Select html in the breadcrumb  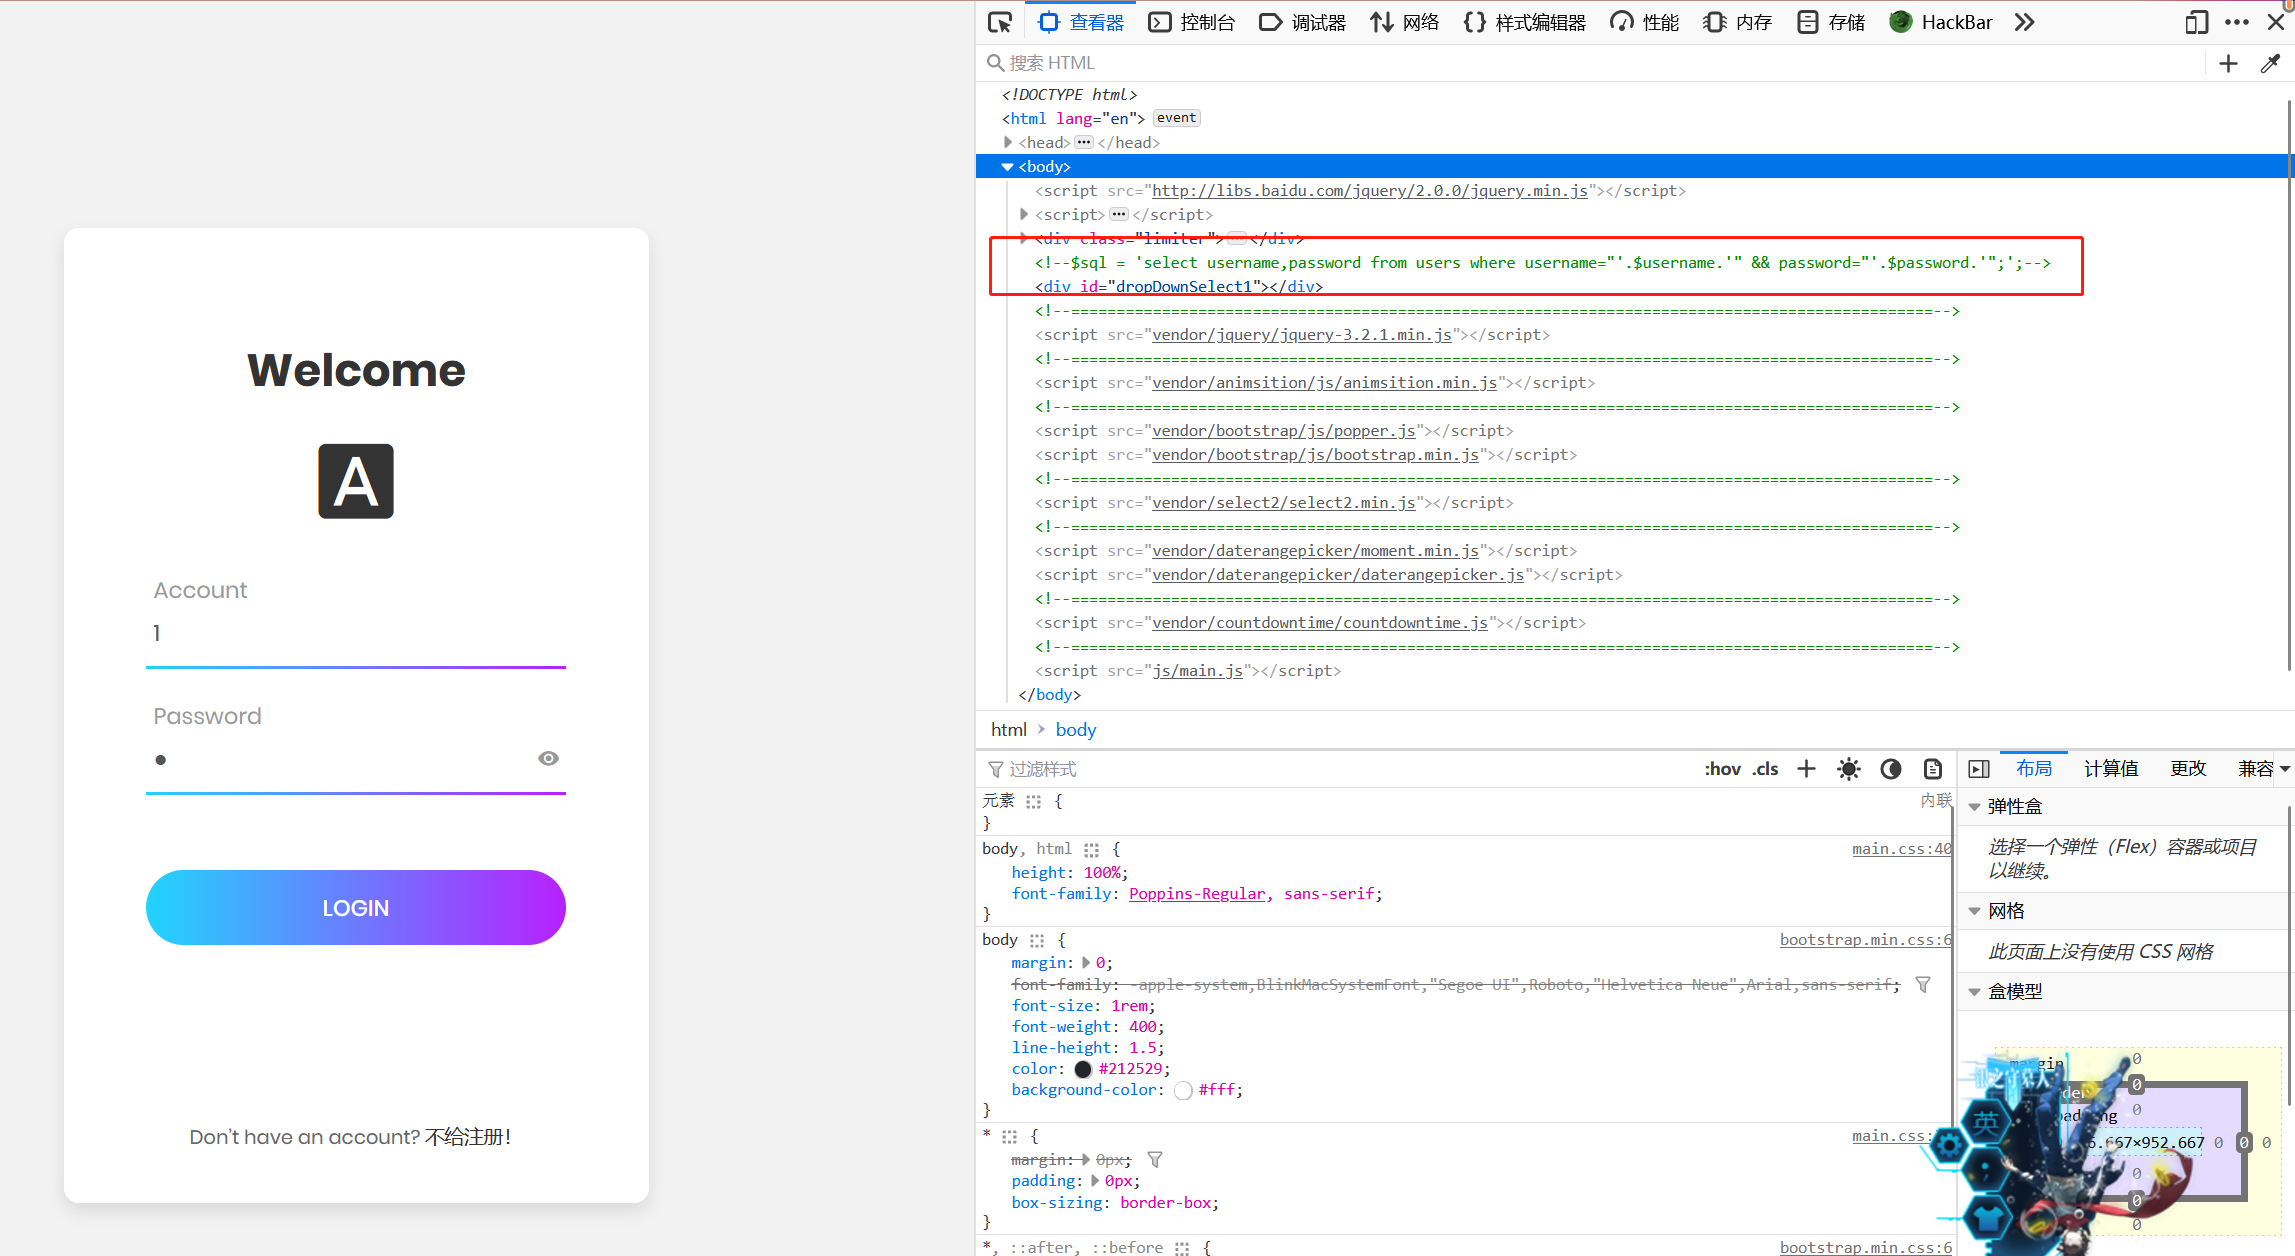pyautogui.click(x=1009, y=730)
